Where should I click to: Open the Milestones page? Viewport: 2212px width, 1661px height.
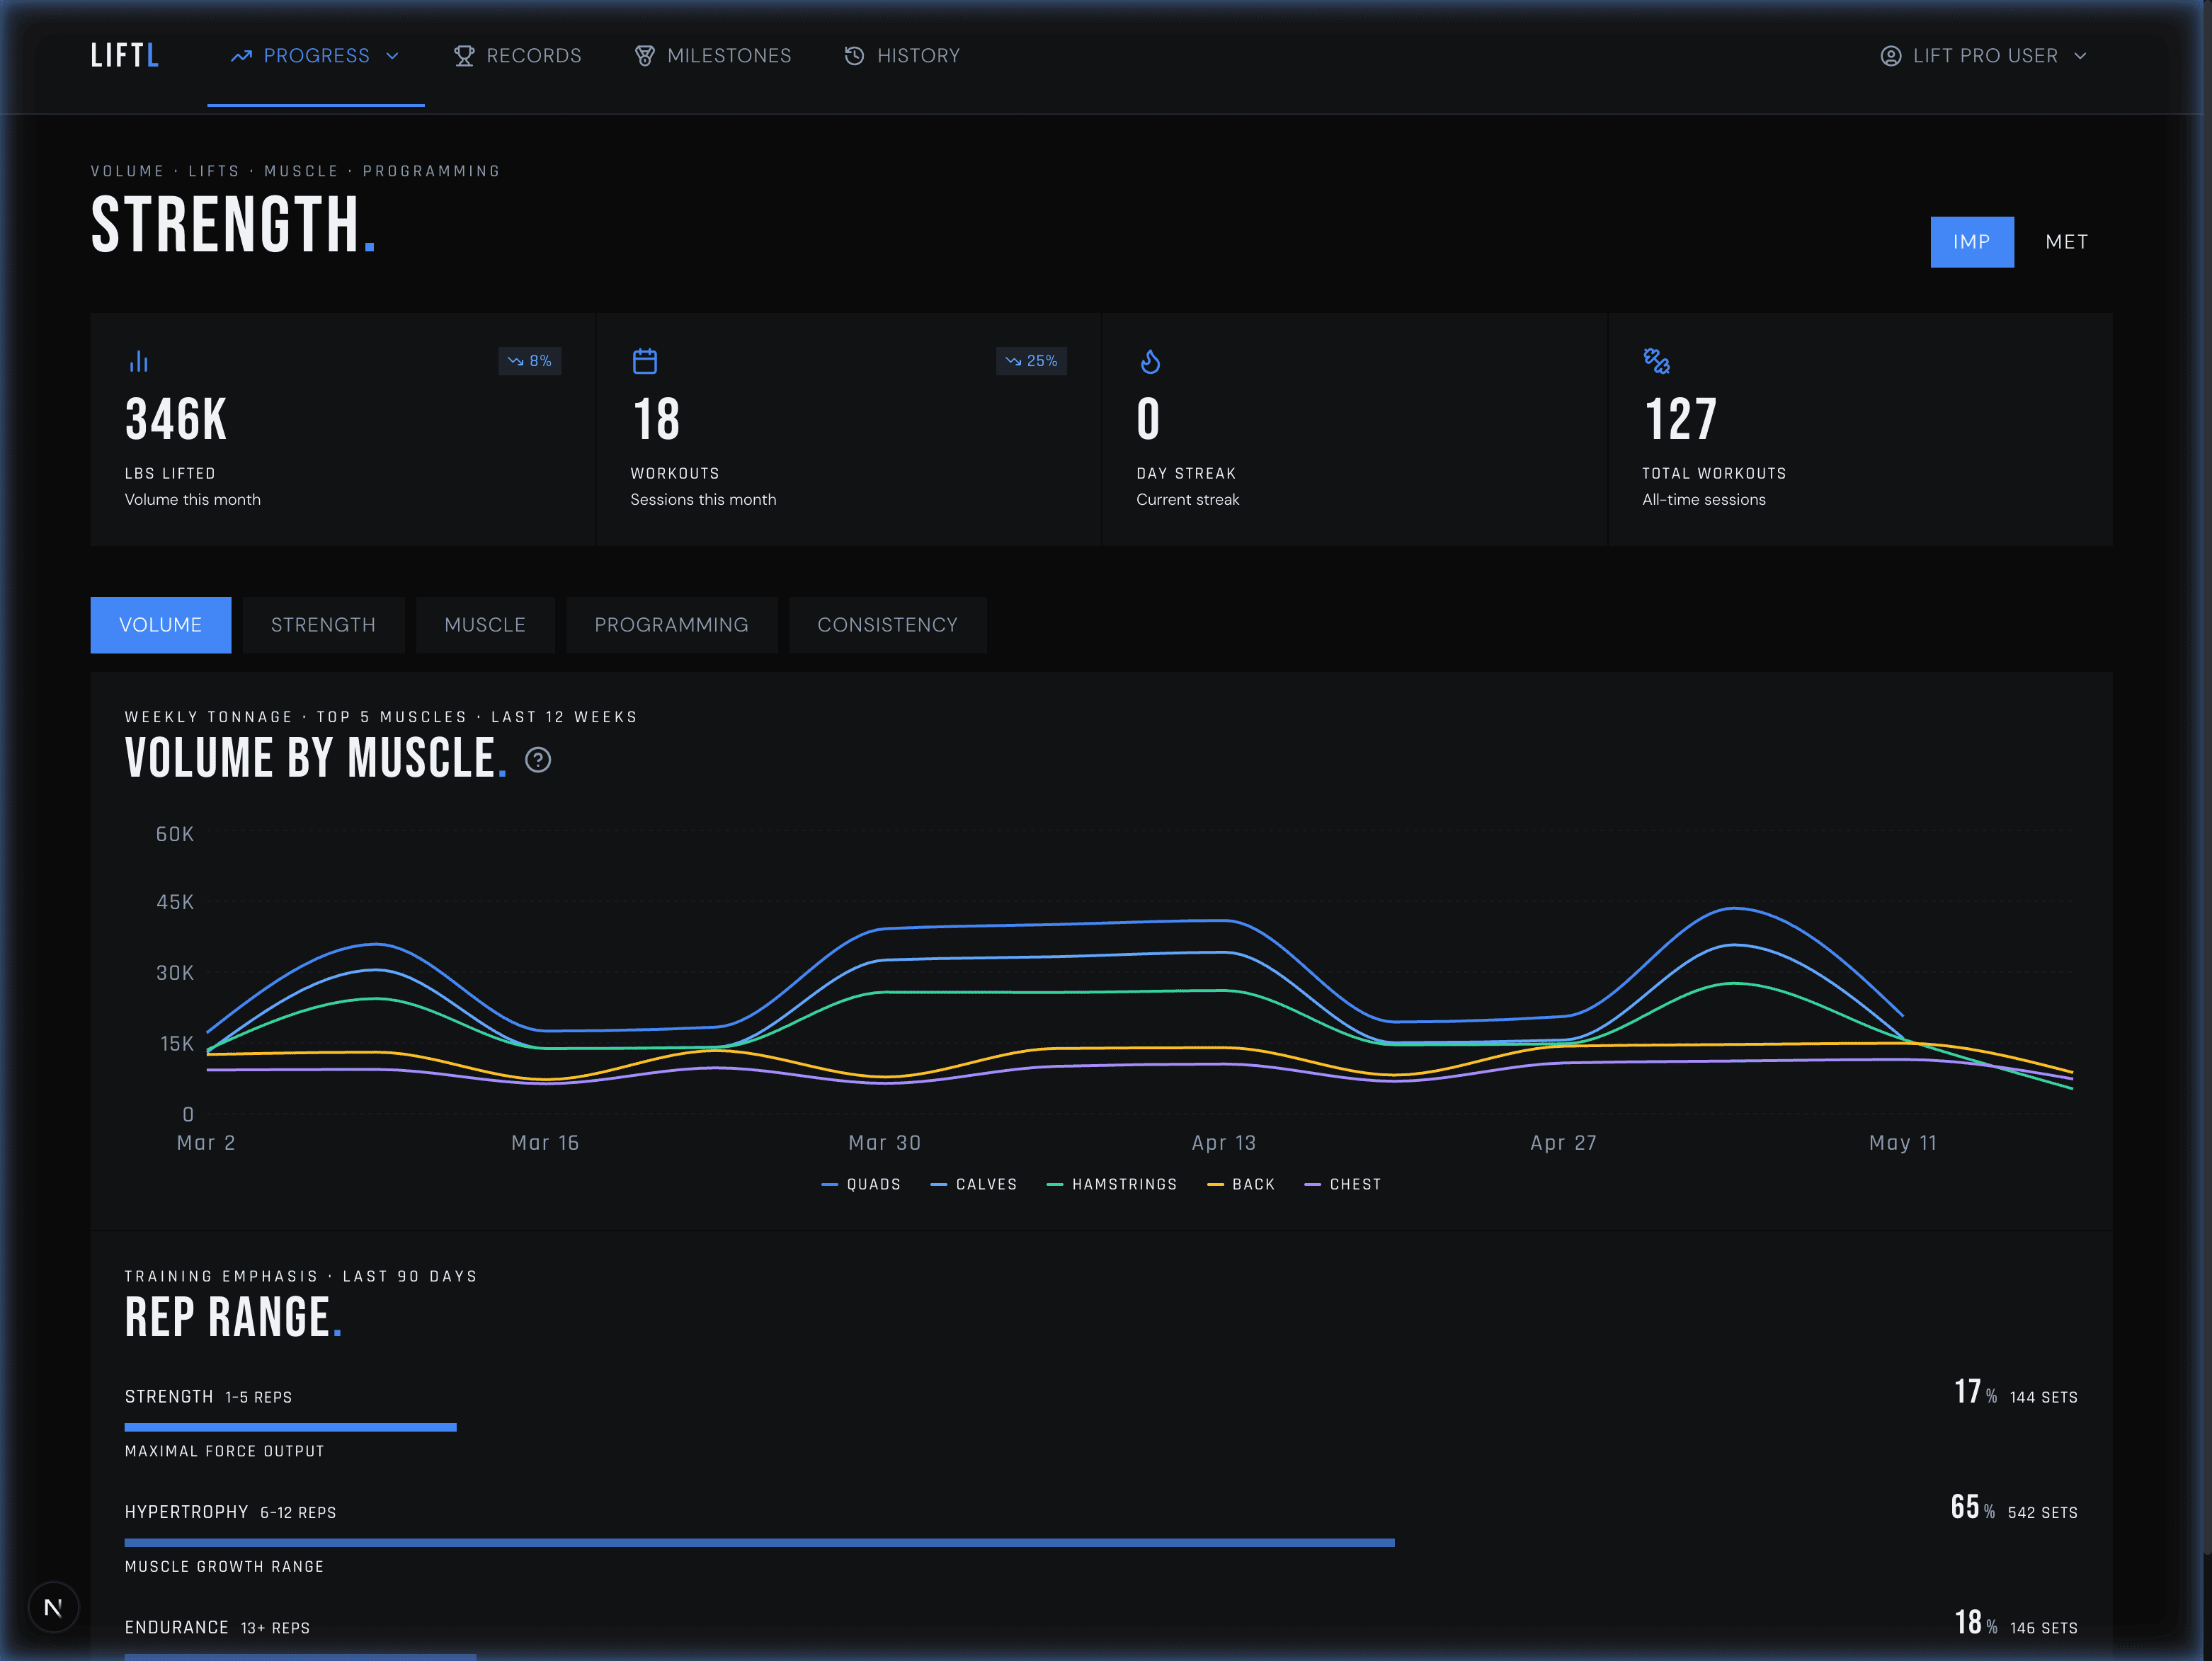click(x=713, y=56)
